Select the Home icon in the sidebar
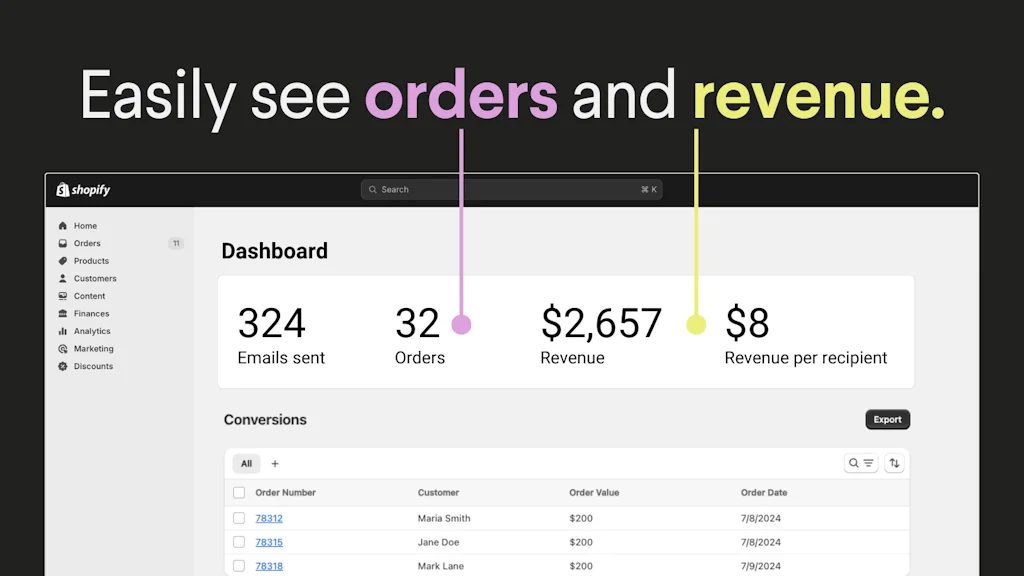 coord(63,225)
